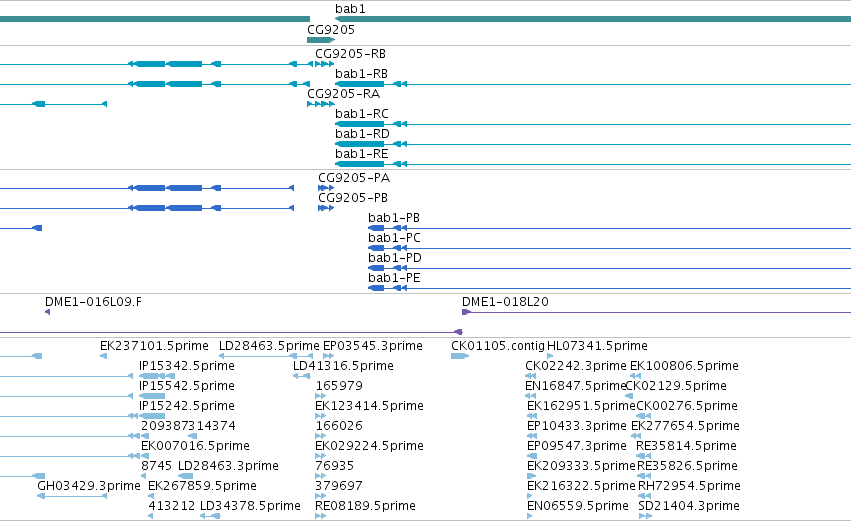This screenshot has width=851, height=521.
Task: Select the DME1-018L20 clone label
Action: (x=505, y=302)
